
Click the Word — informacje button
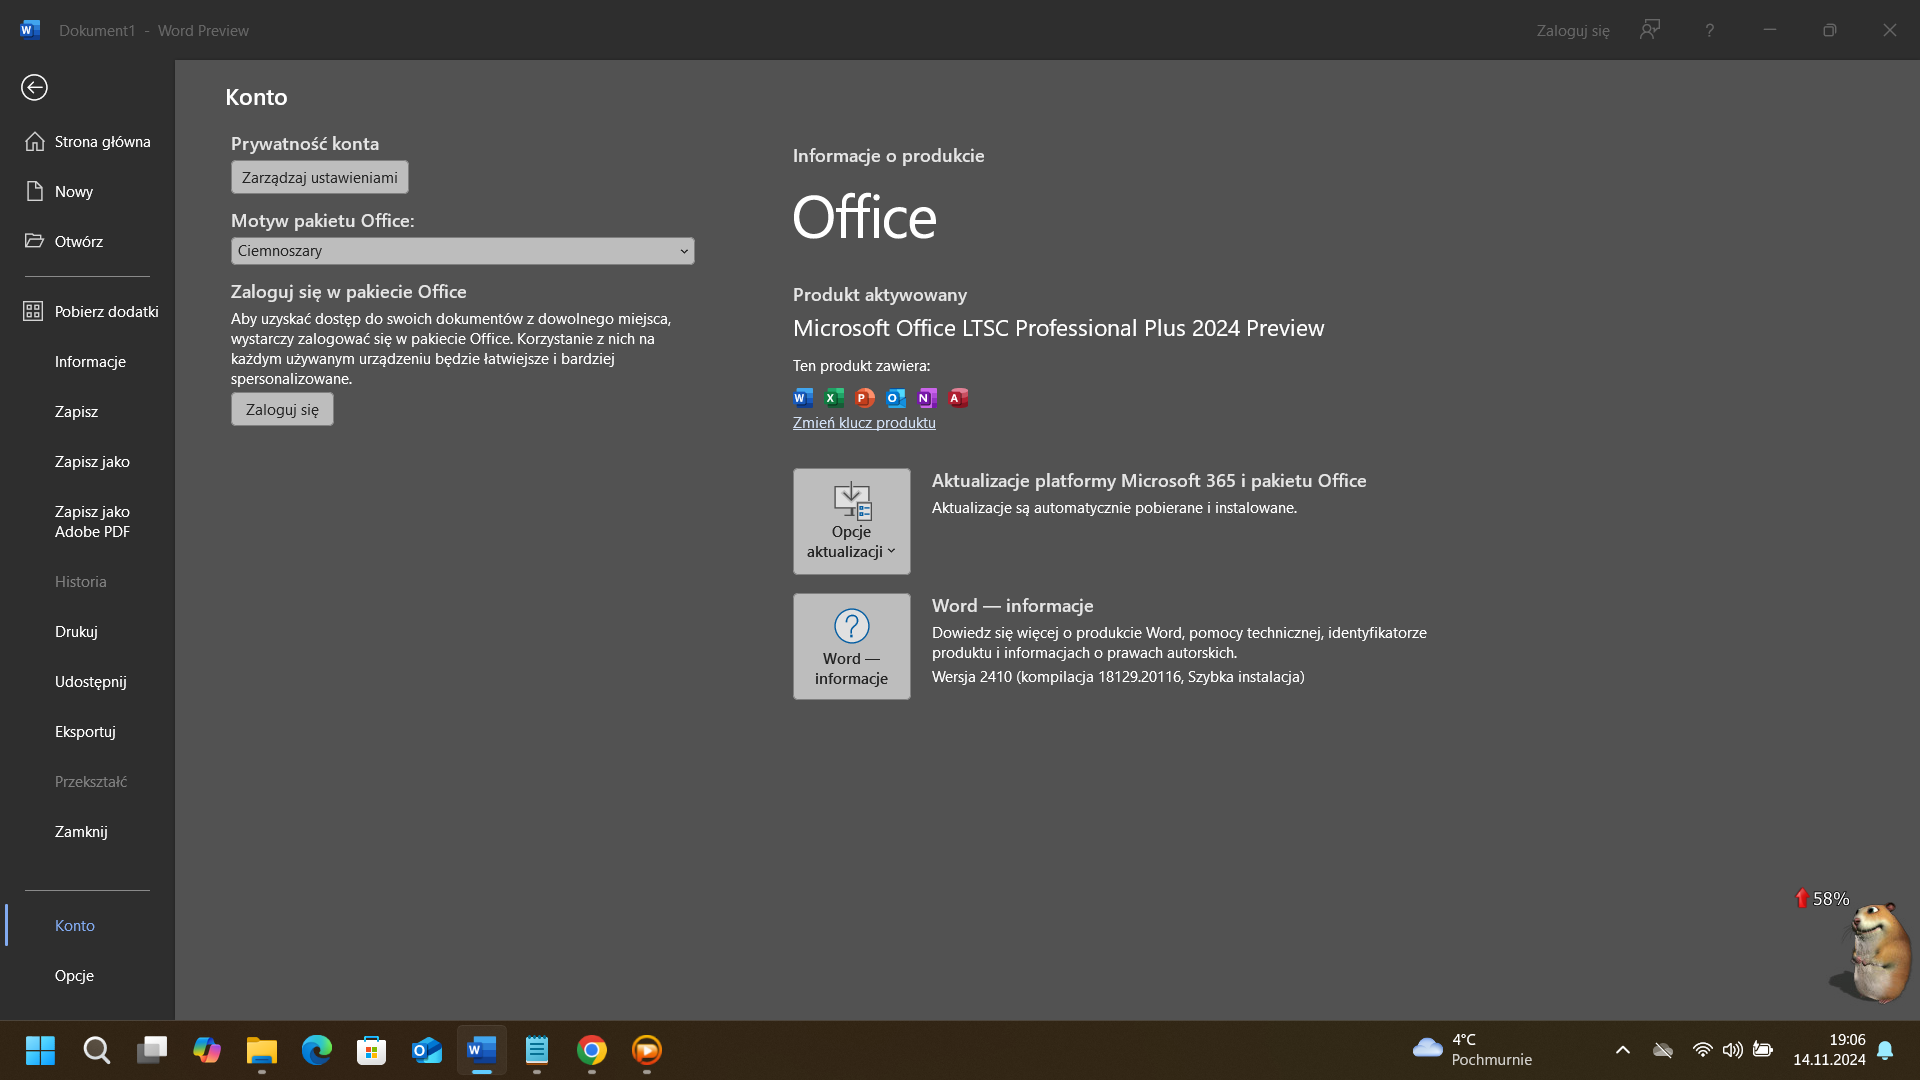pyautogui.click(x=852, y=647)
